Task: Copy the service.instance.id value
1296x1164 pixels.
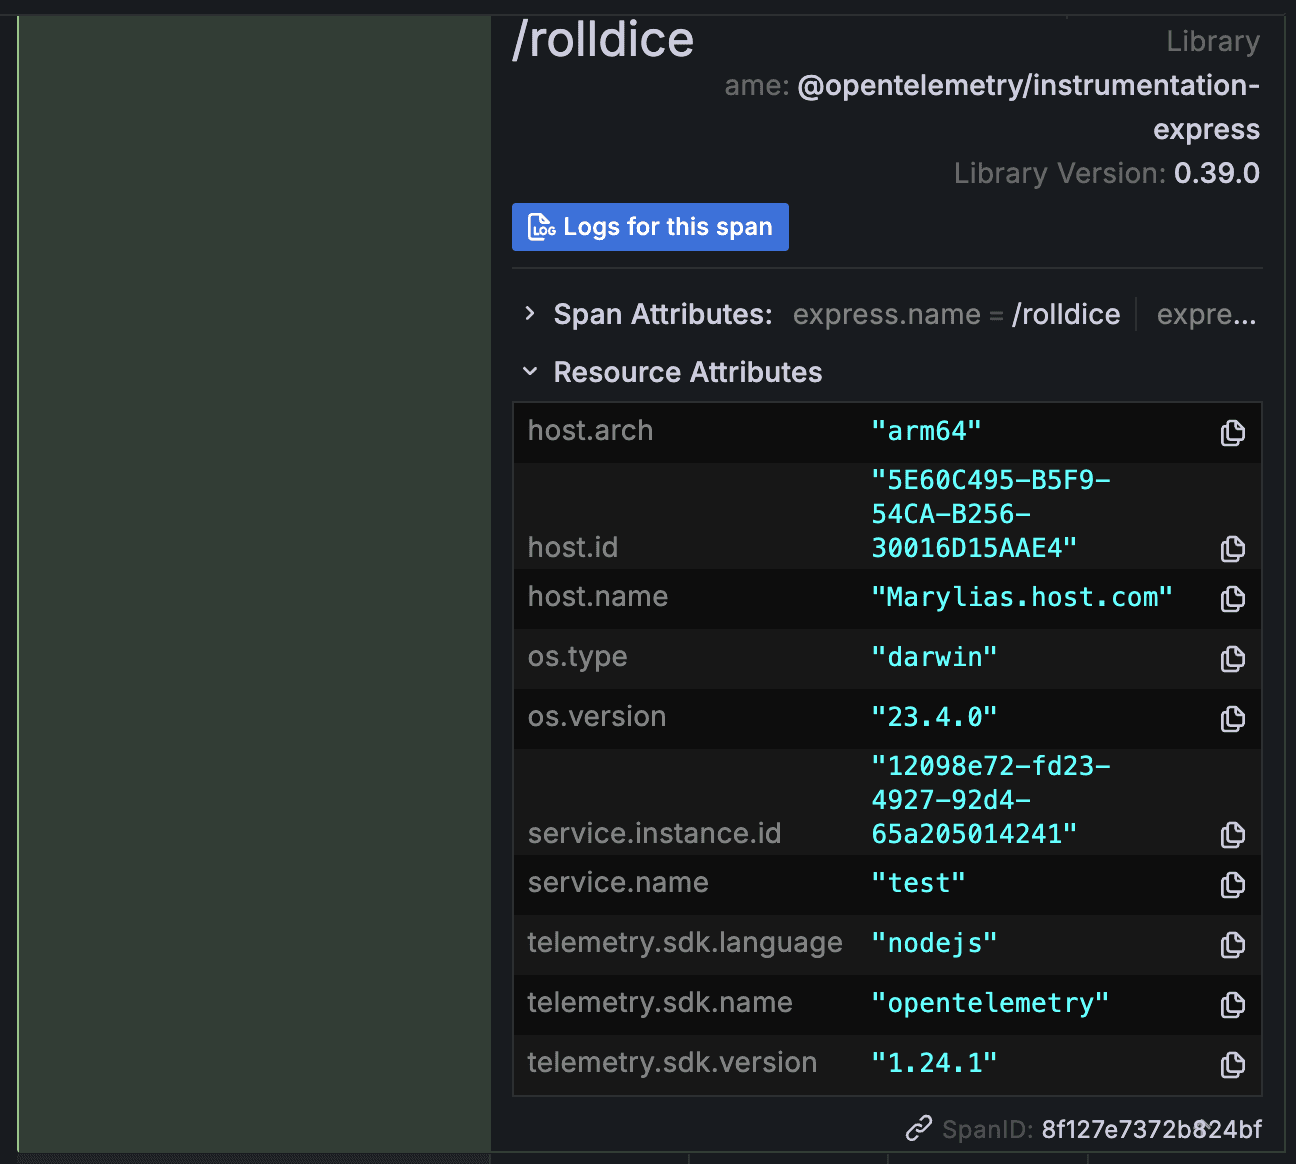Action: [x=1233, y=834]
